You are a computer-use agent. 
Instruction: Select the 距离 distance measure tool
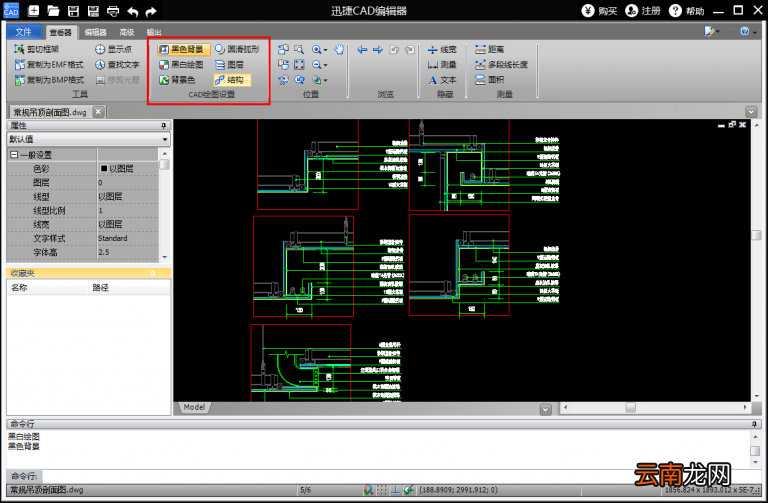point(489,49)
